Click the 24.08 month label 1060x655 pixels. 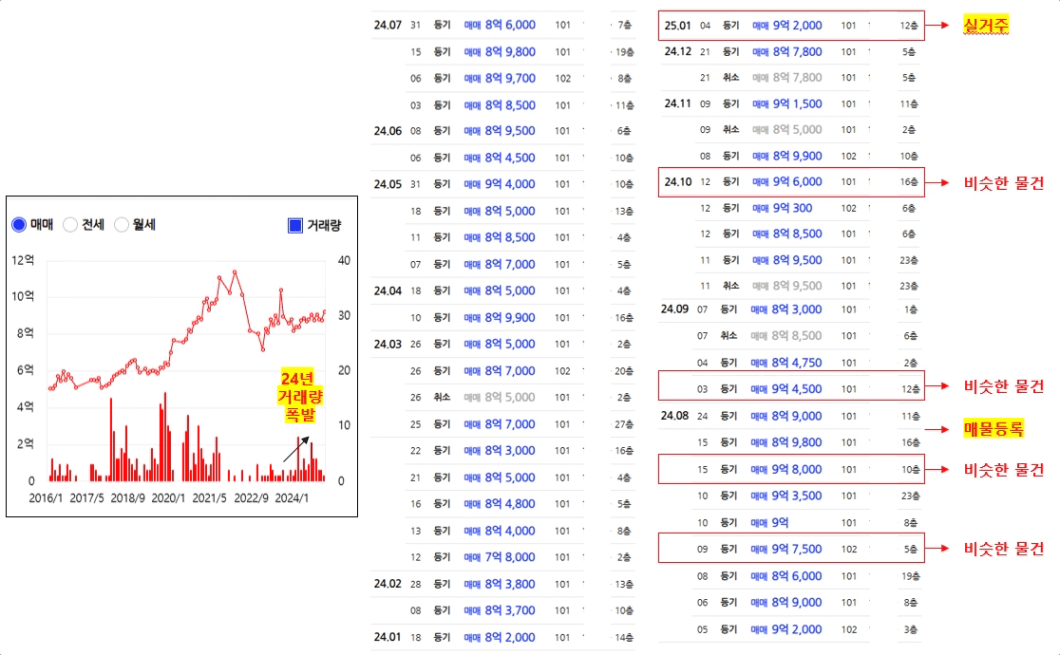click(675, 416)
